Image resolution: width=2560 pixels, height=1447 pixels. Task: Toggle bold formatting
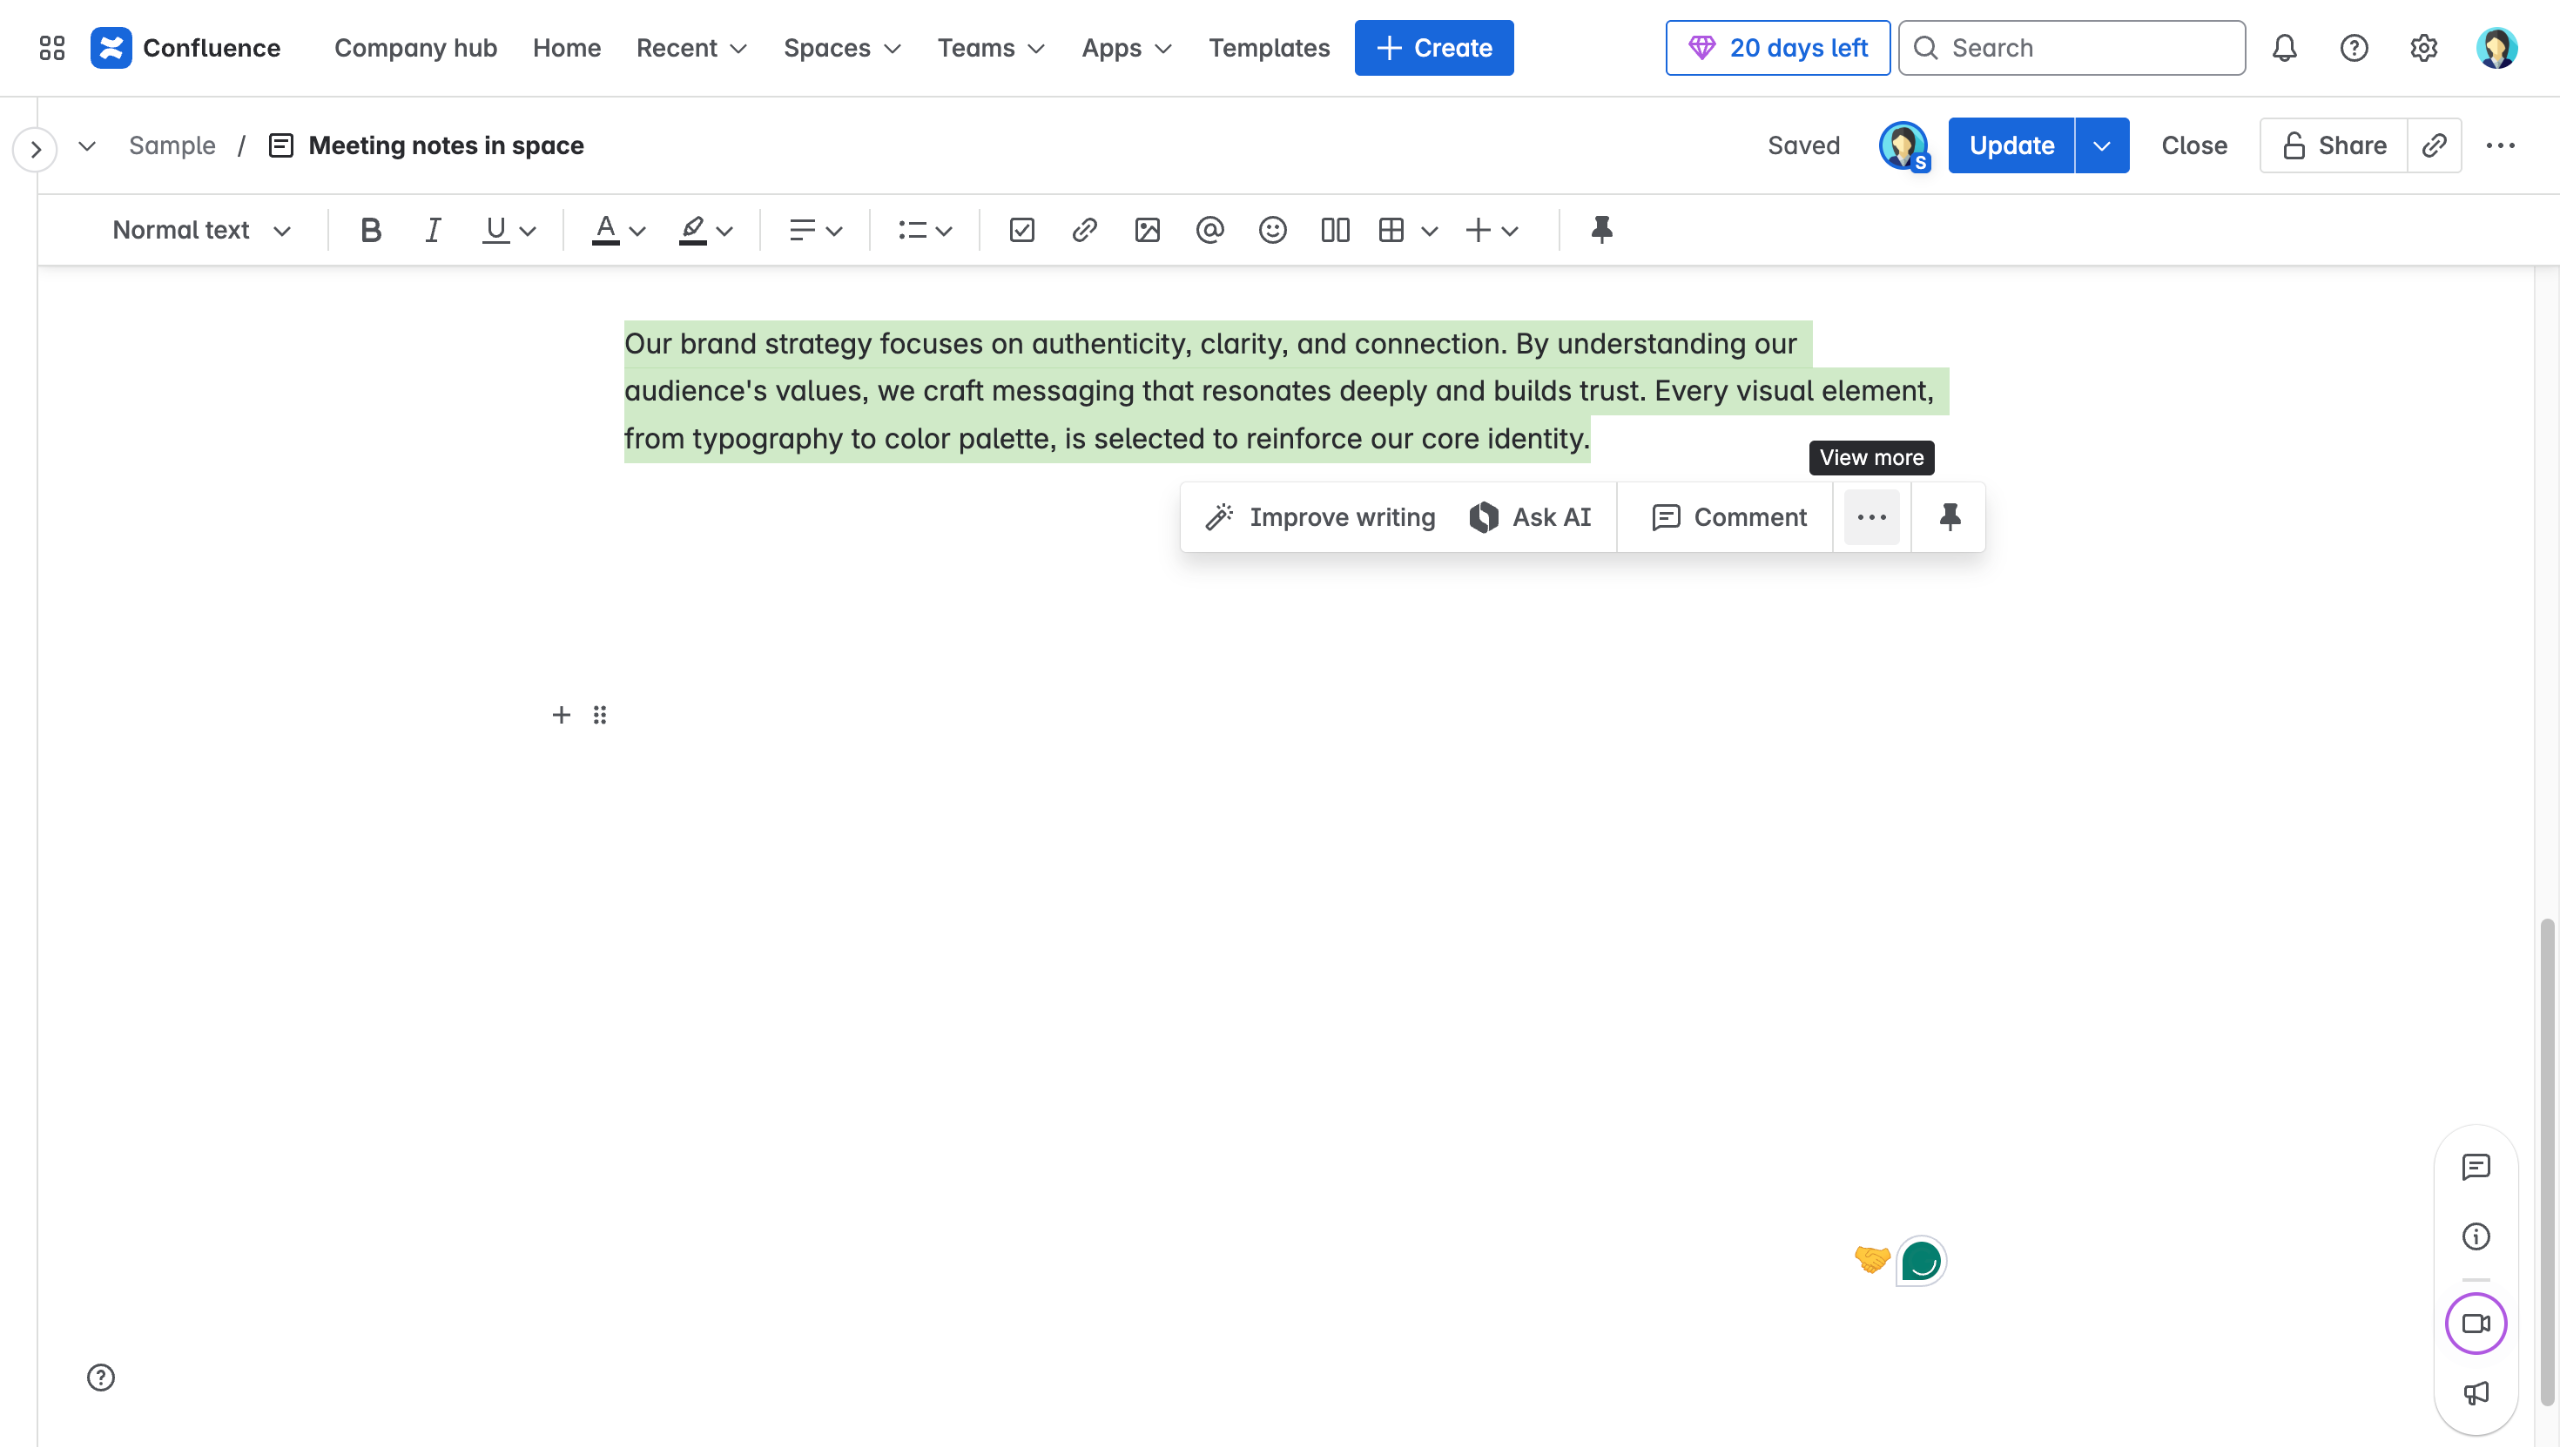point(370,230)
